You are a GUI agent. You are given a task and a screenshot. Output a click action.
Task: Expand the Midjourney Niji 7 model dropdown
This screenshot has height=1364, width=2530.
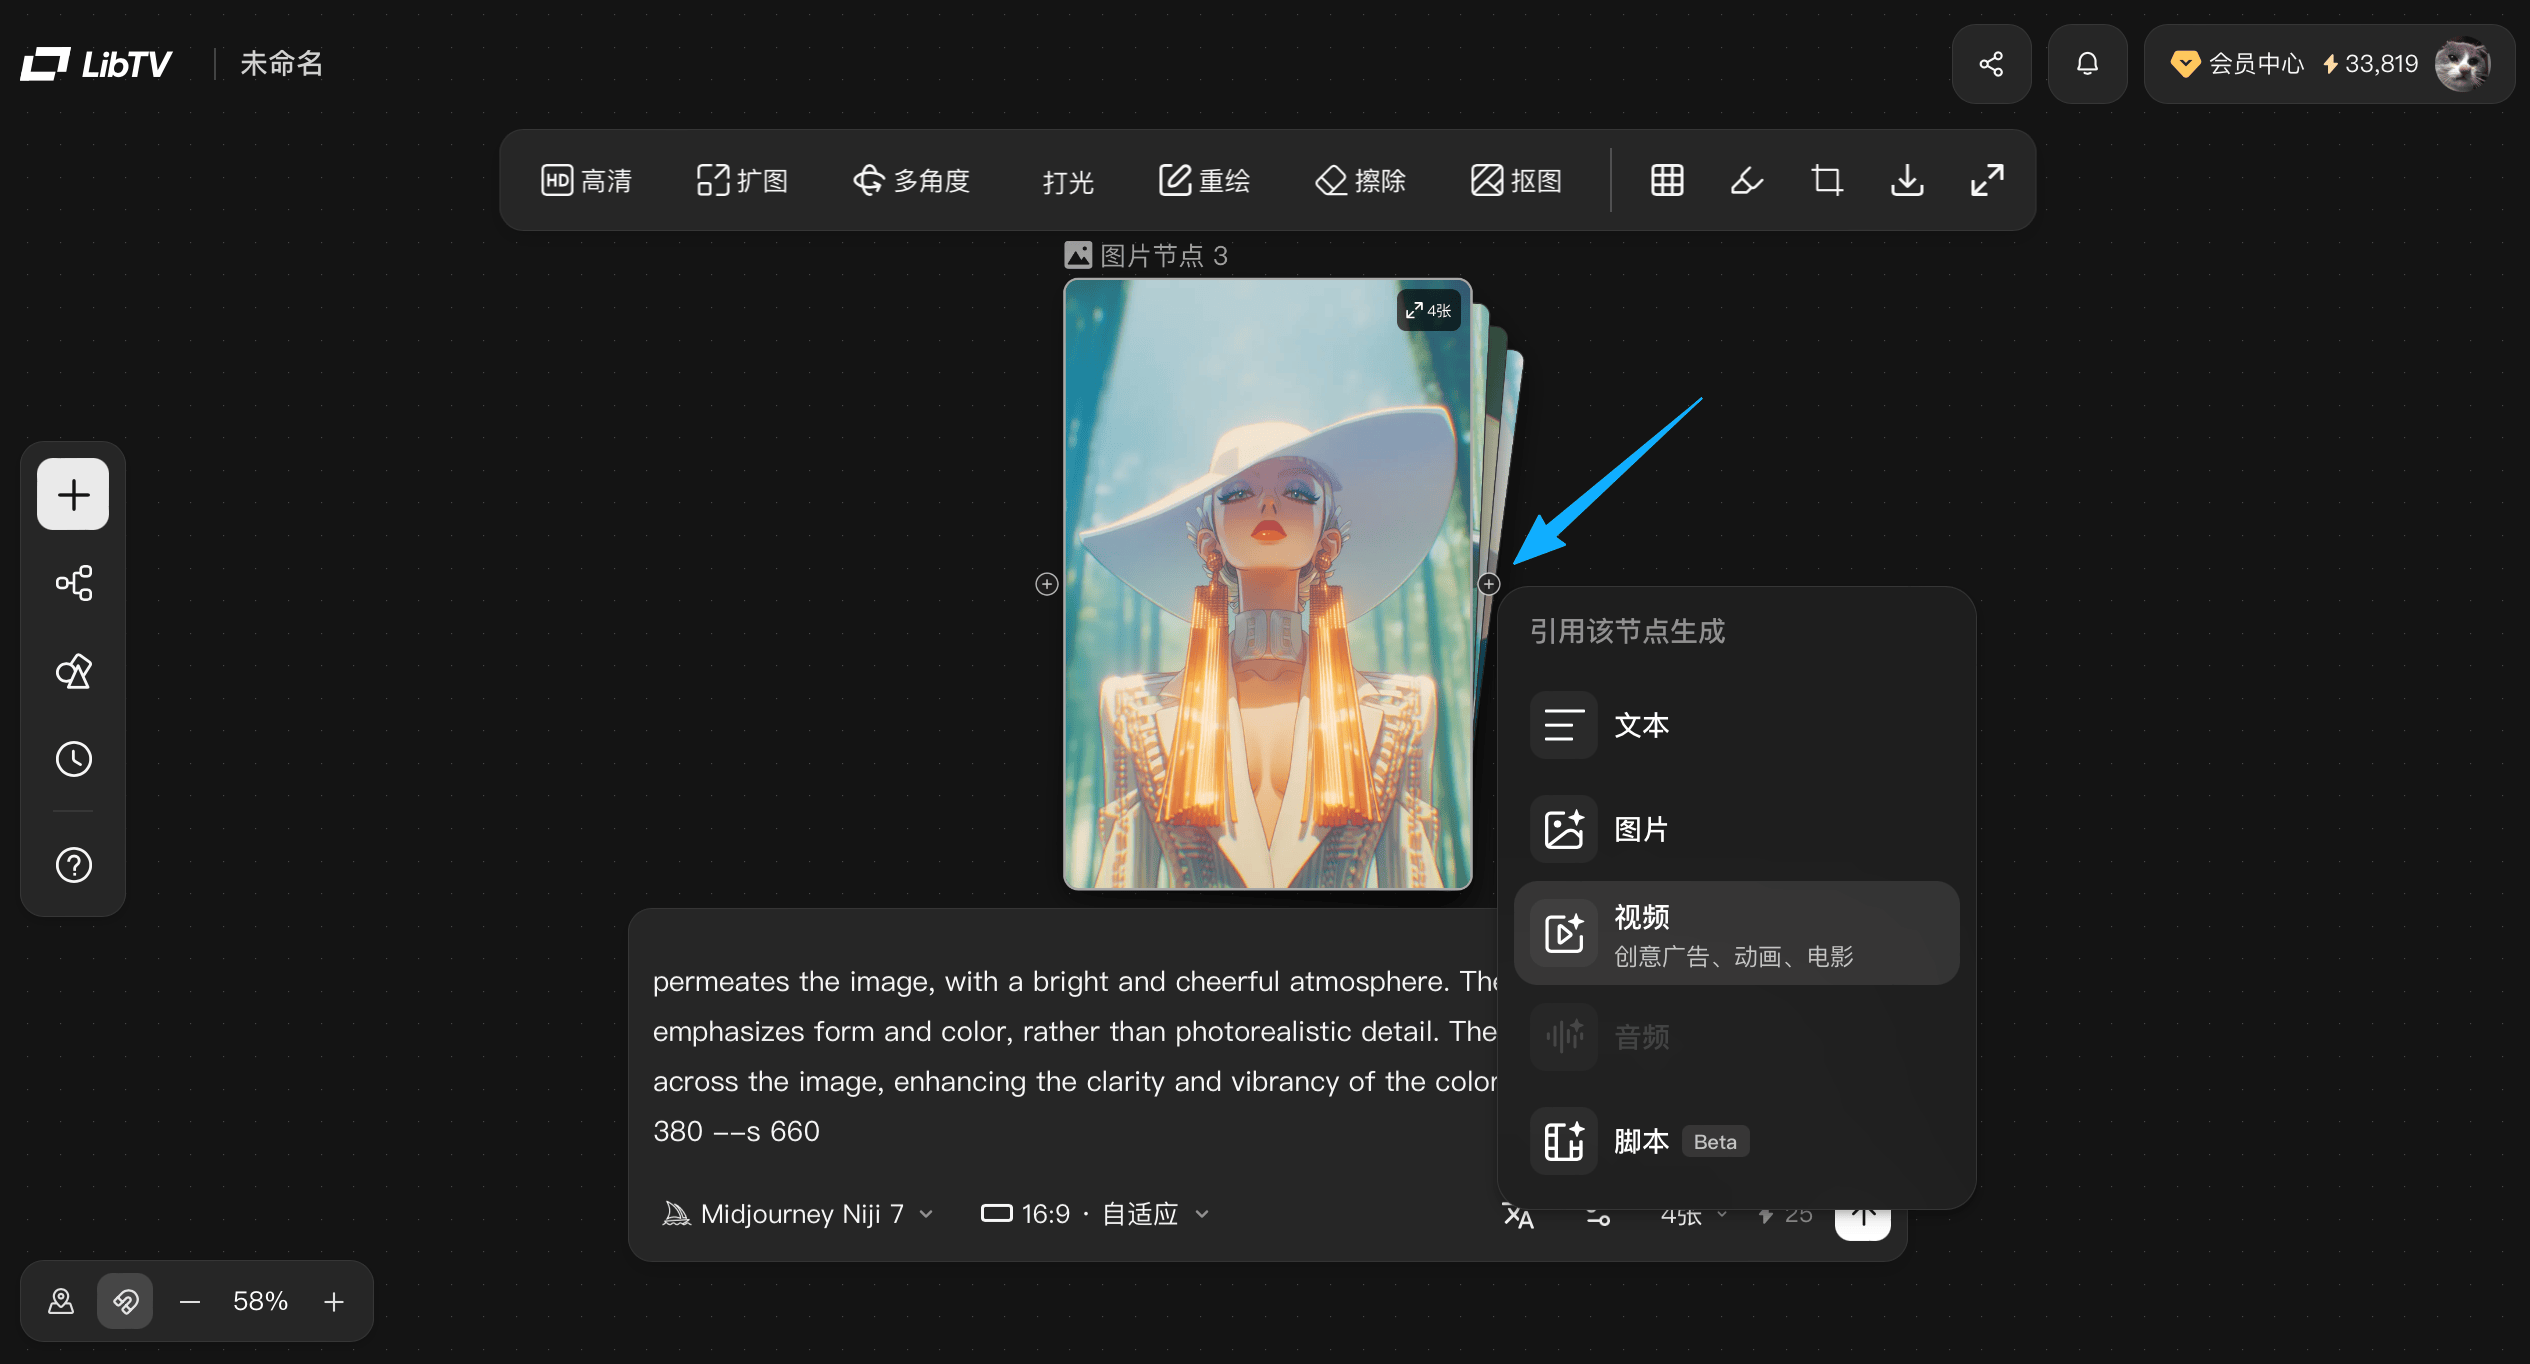(x=798, y=1214)
